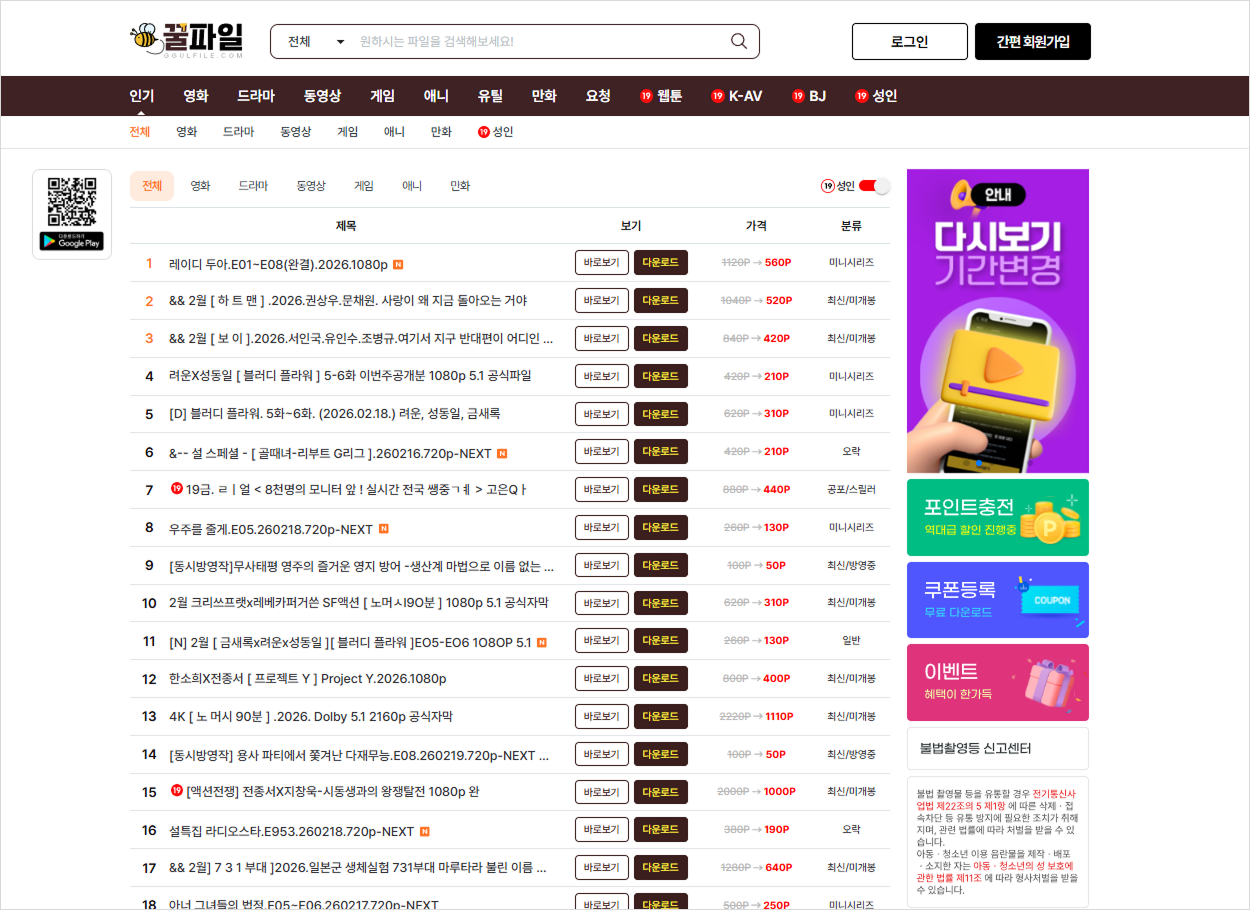Open the 전체 search category dropdown
This screenshot has width=1250, height=910.
coord(315,42)
